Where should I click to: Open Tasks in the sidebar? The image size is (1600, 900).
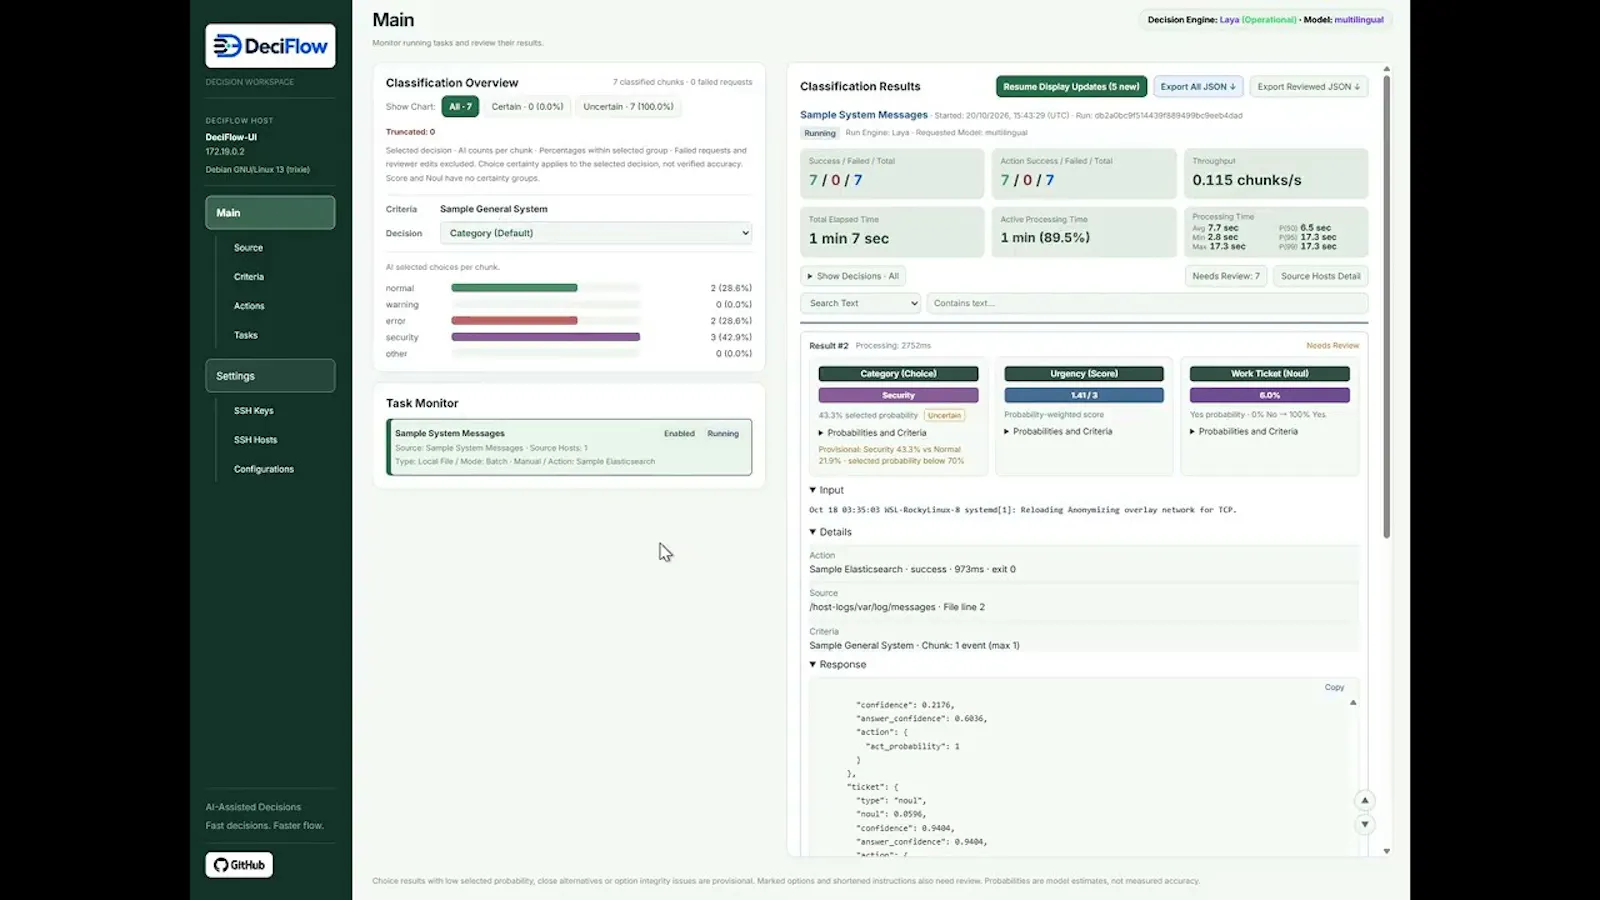pyautogui.click(x=246, y=335)
